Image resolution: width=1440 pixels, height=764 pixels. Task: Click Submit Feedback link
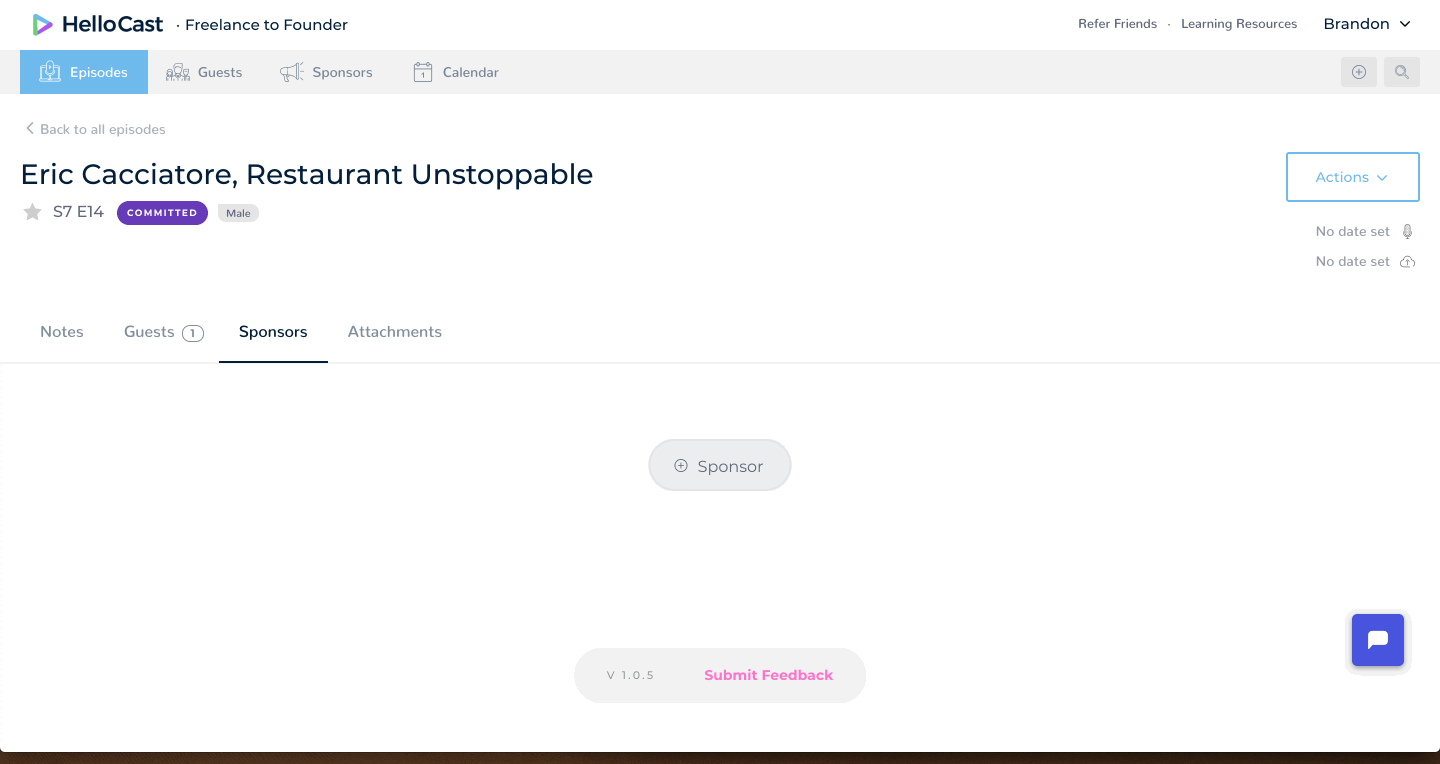coord(768,675)
